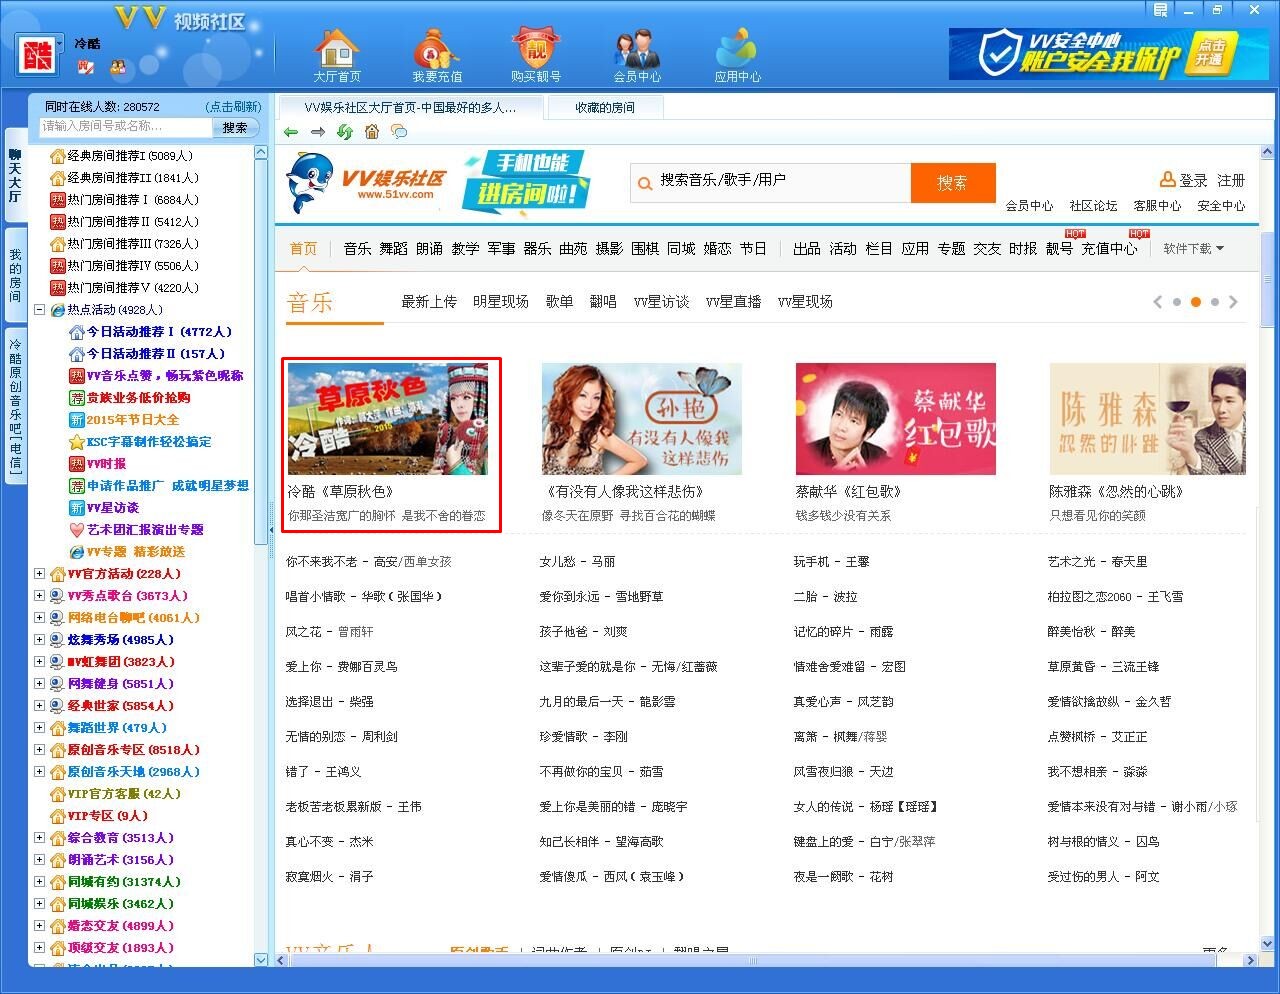1280x994 pixels.
Task: Click the green refresh icon in browser toolbar
Action: (345, 132)
